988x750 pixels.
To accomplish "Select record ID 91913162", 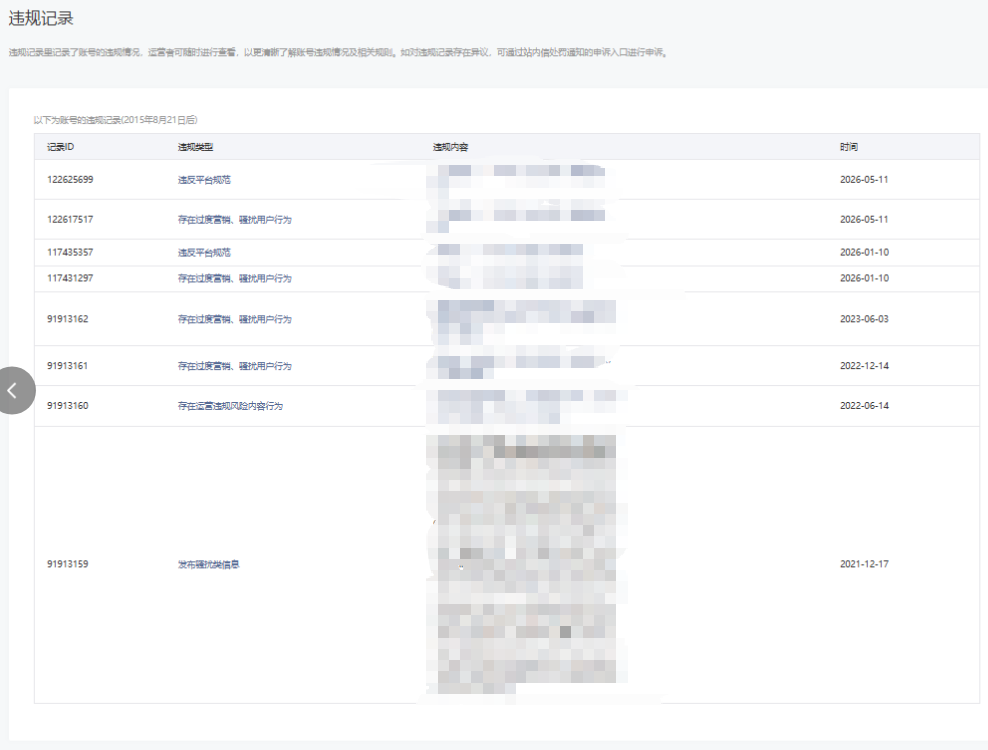I will click(x=67, y=319).
